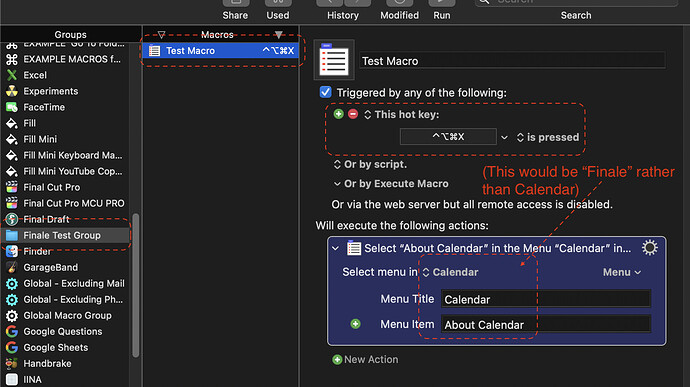The width and height of the screenshot is (690, 387).
Task: Click the Finale Test Group folder icon
Action: pos(12,236)
